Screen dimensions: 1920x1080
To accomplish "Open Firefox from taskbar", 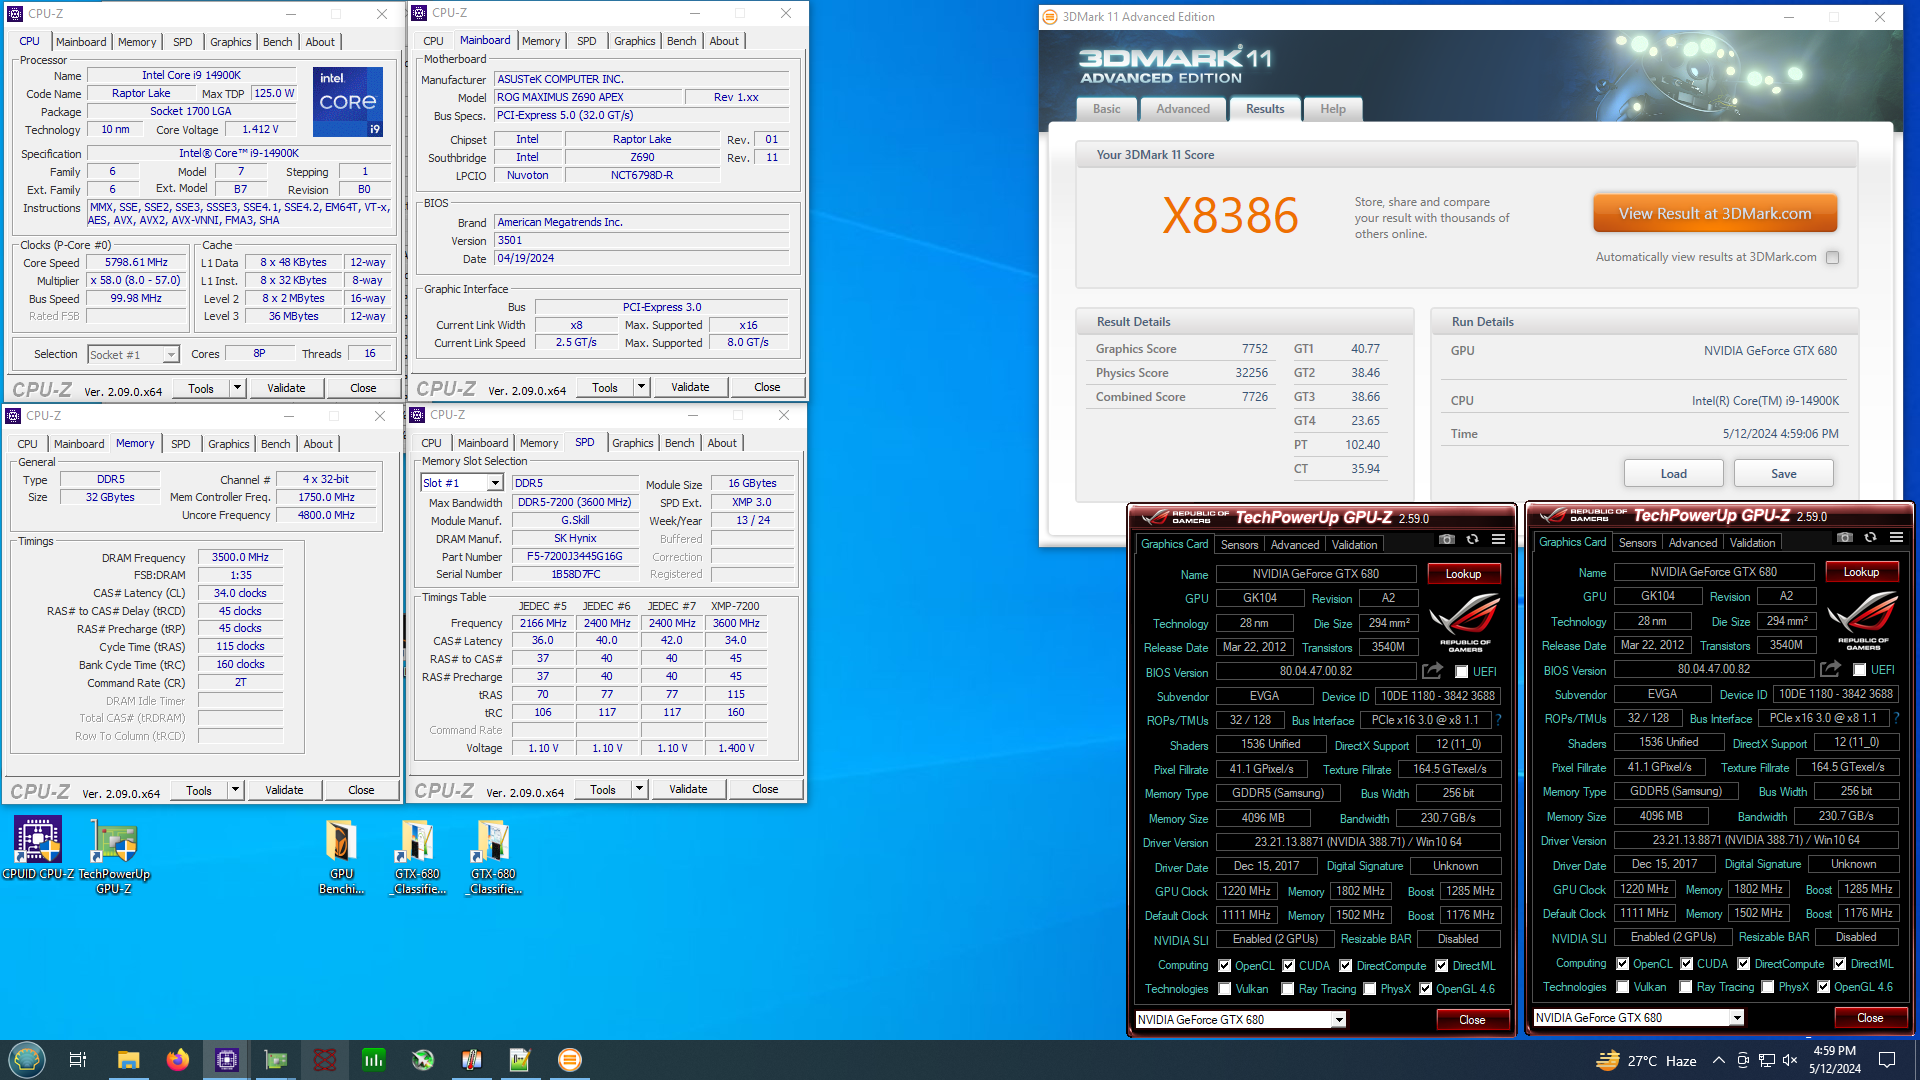I will point(178,1060).
